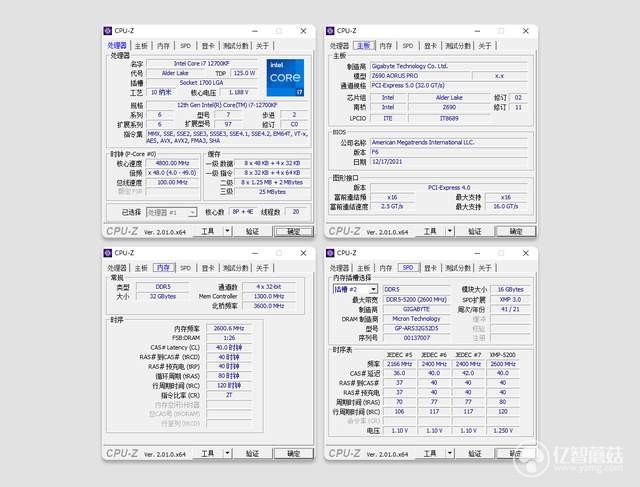Switch to 处理器 tab in memory window

tap(117, 268)
